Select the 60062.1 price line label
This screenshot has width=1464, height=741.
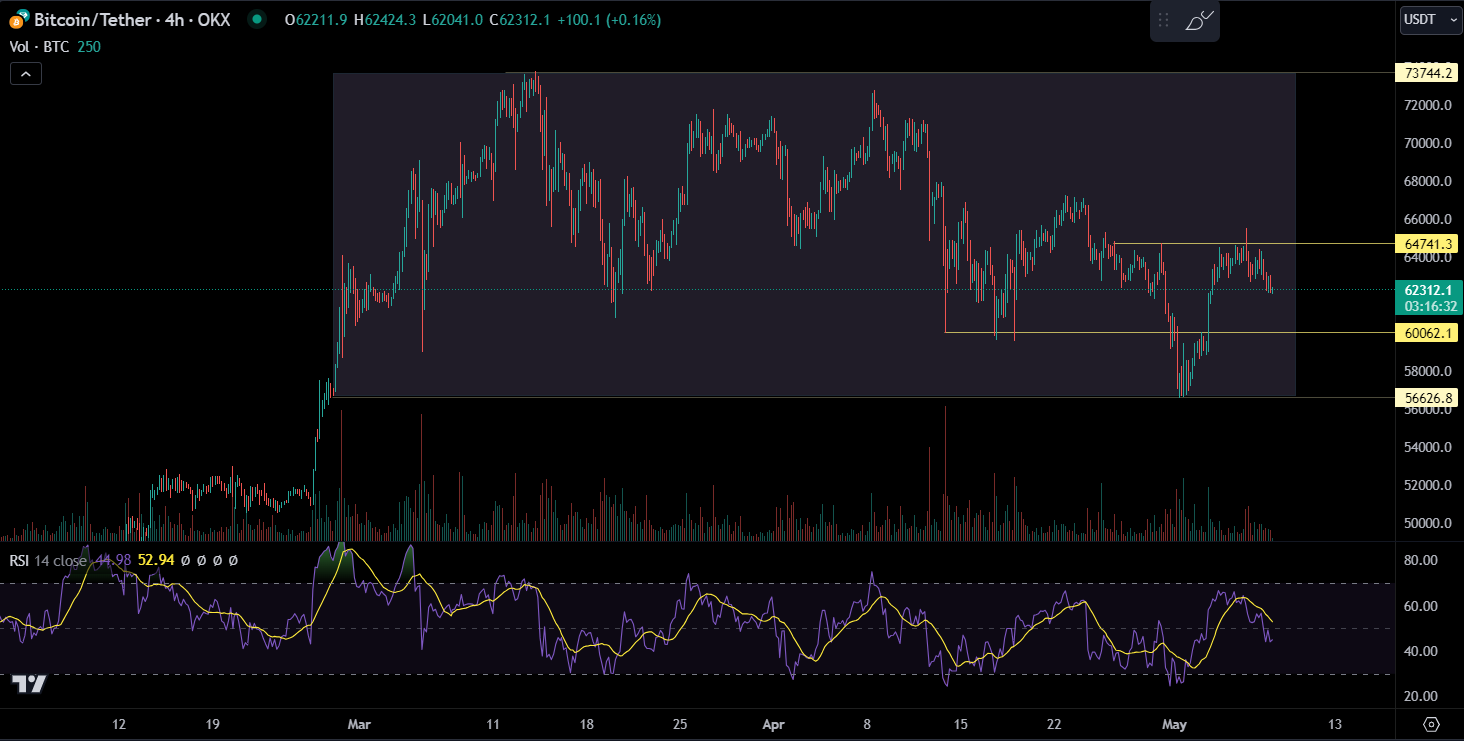[x=1428, y=333]
